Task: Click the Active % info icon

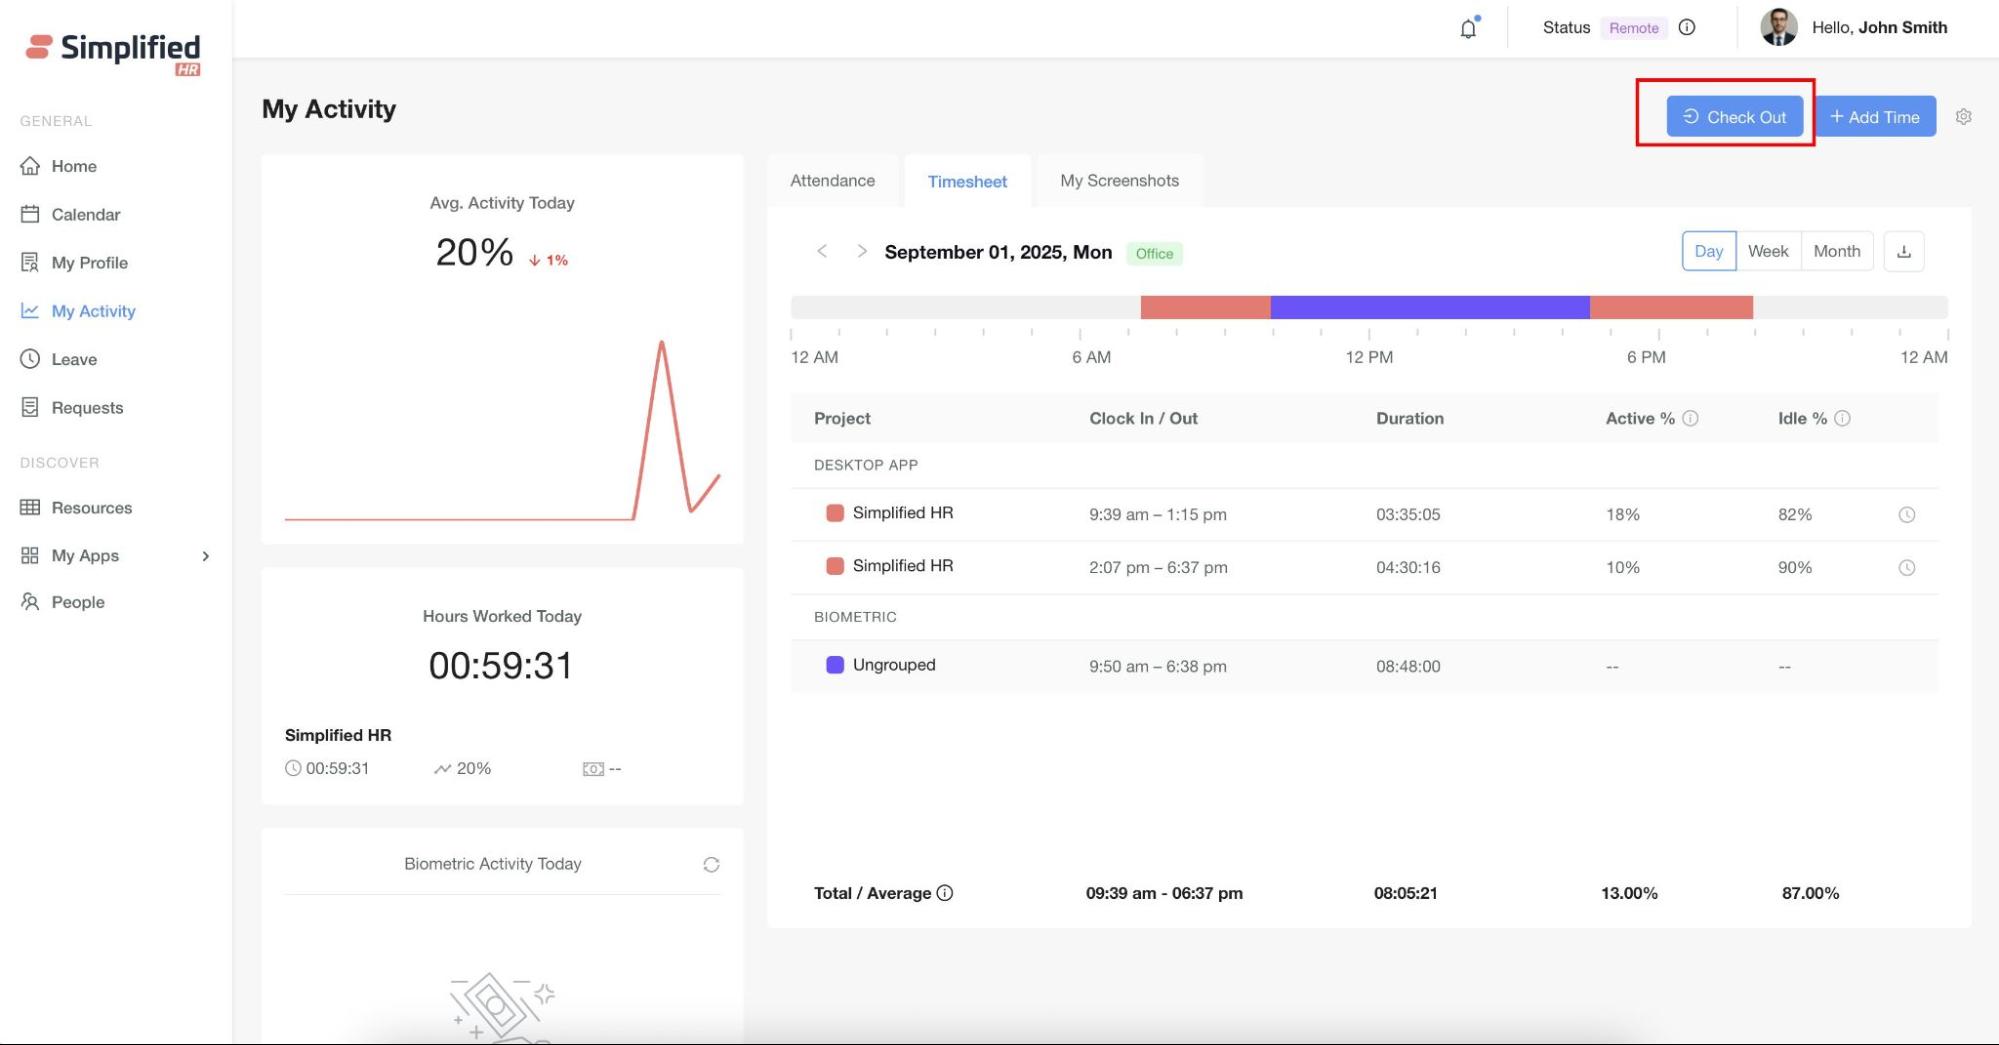Action: [1690, 419]
